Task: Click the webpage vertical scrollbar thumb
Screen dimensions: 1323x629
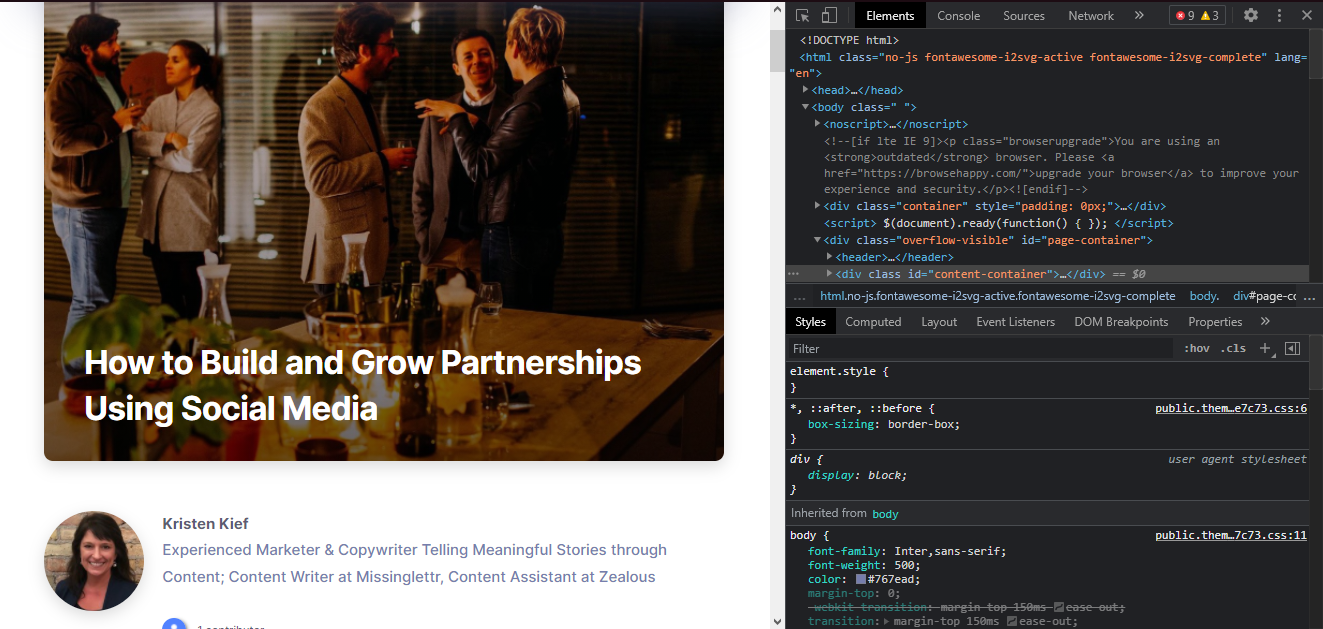Action: pos(777,50)
